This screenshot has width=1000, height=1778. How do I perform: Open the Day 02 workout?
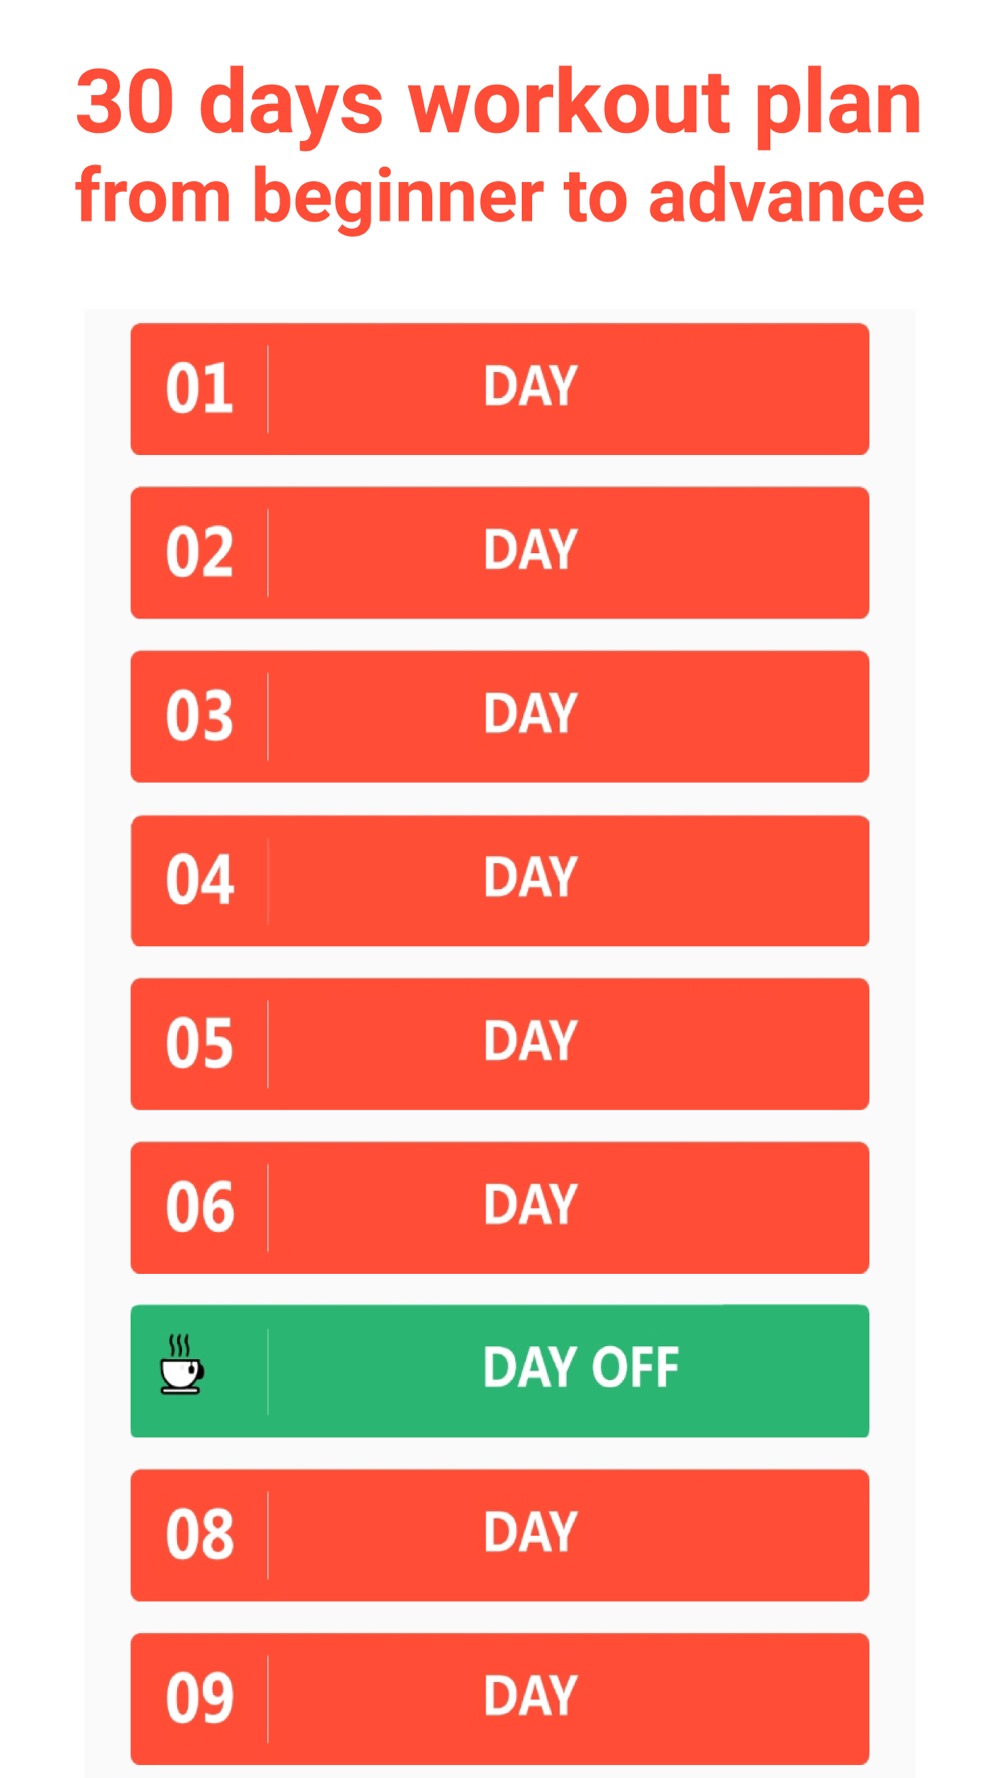pyautogui.click(x=500, y=553)
